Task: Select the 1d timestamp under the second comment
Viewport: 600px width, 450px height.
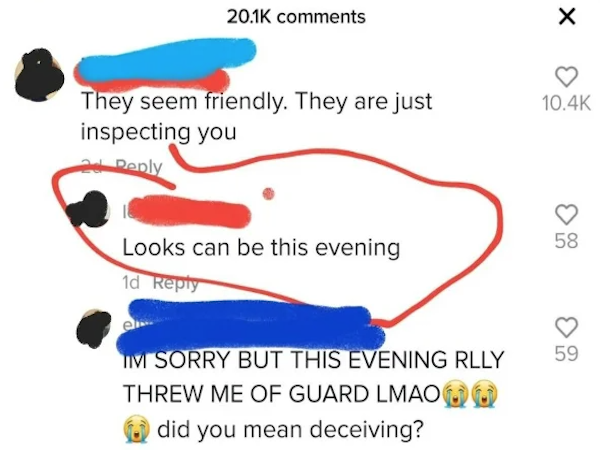Action: pyautogui.click(x=131, y=283)
